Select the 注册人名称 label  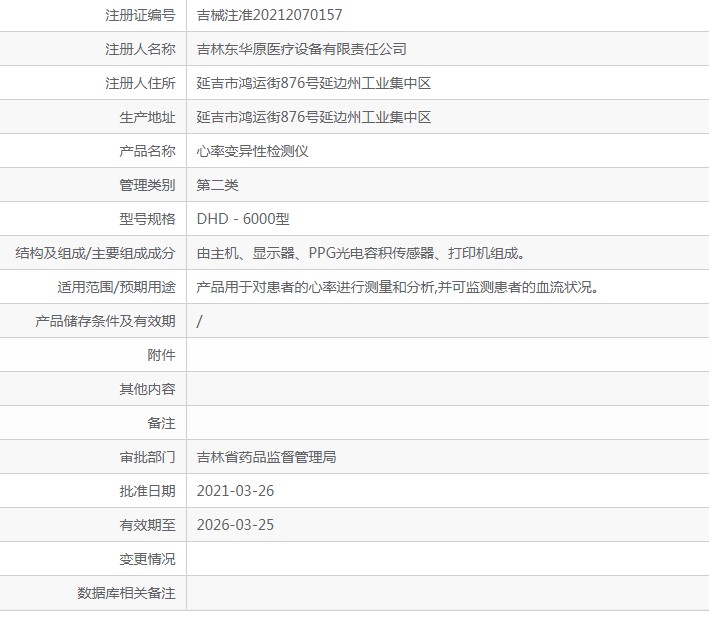[140, 49]
